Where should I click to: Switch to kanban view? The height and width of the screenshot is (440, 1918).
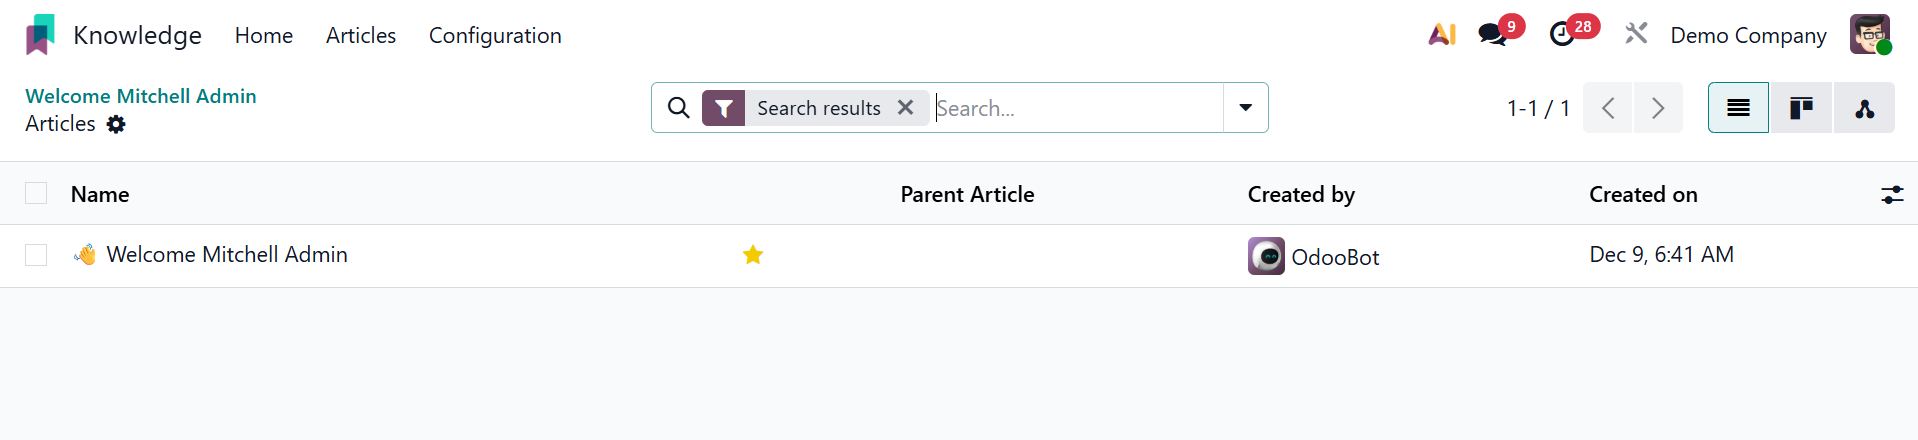tap(1801, 108)
